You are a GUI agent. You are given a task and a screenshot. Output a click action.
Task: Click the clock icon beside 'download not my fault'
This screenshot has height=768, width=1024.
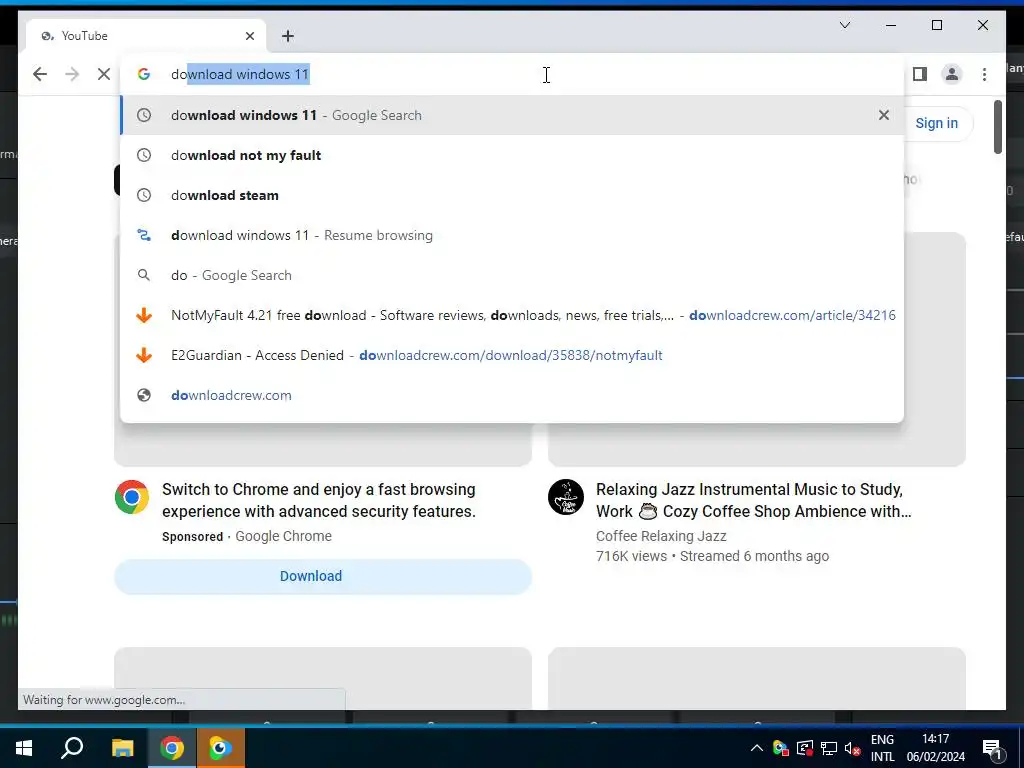click(144, 155)
